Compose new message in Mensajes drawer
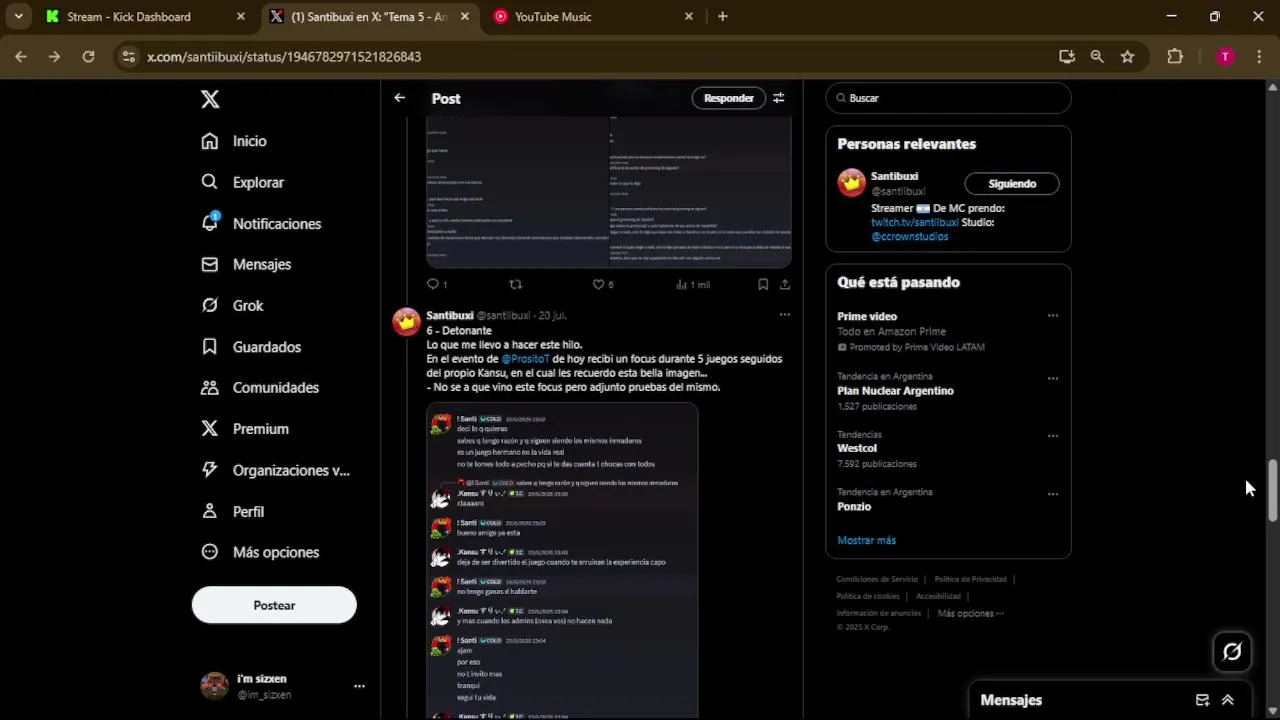 [x=1202, y=700]
